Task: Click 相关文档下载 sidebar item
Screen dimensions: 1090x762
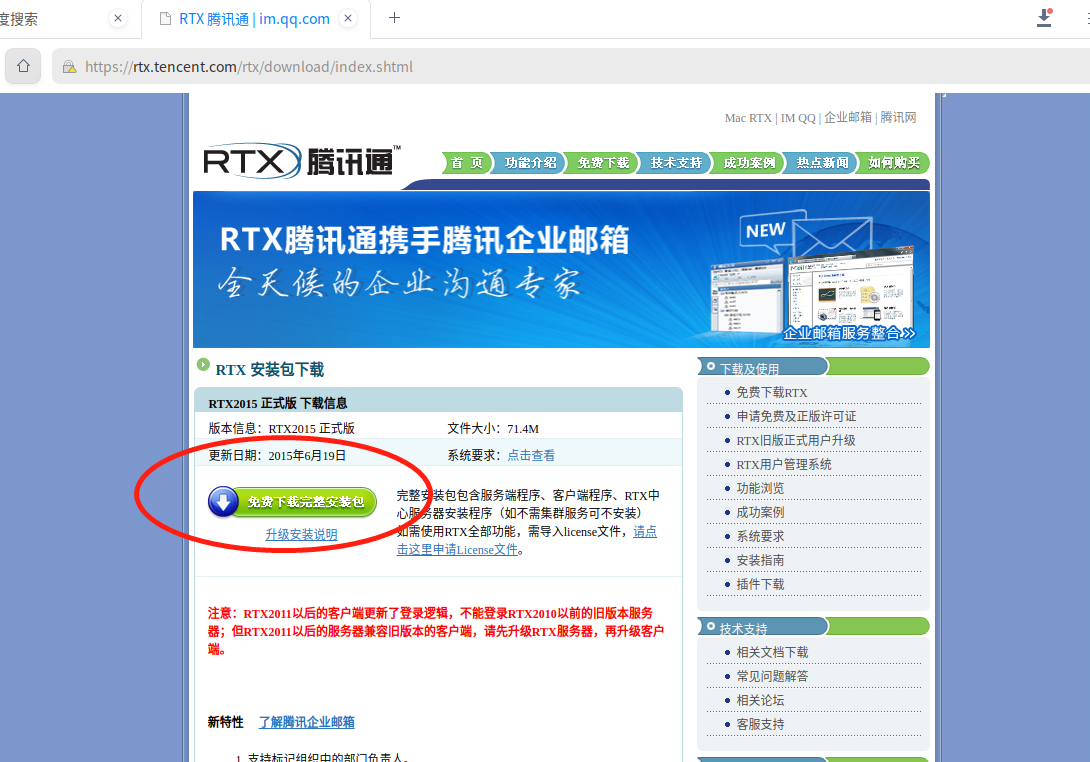Action: click(772, 653)
